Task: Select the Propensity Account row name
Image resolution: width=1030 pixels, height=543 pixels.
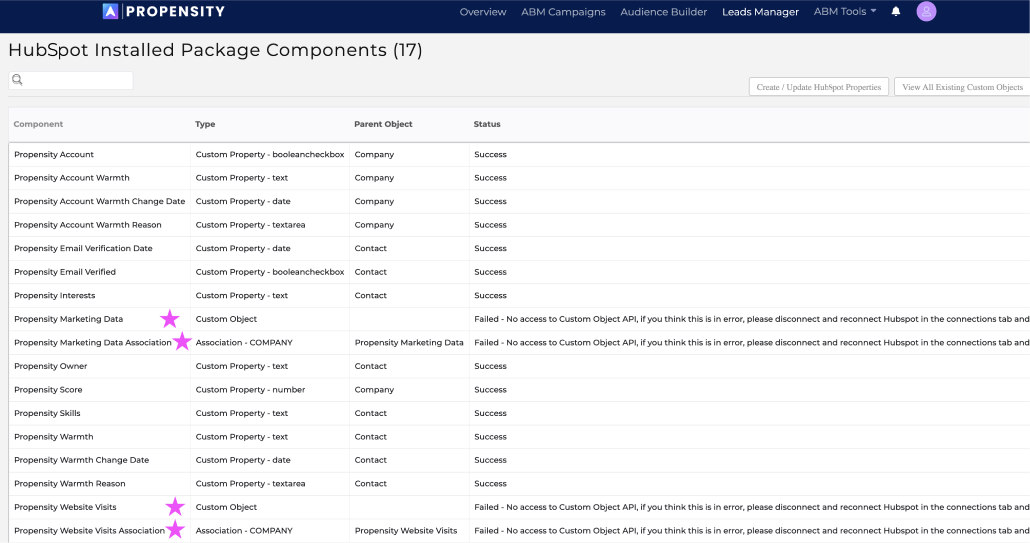Action: (x=54, y=154)
